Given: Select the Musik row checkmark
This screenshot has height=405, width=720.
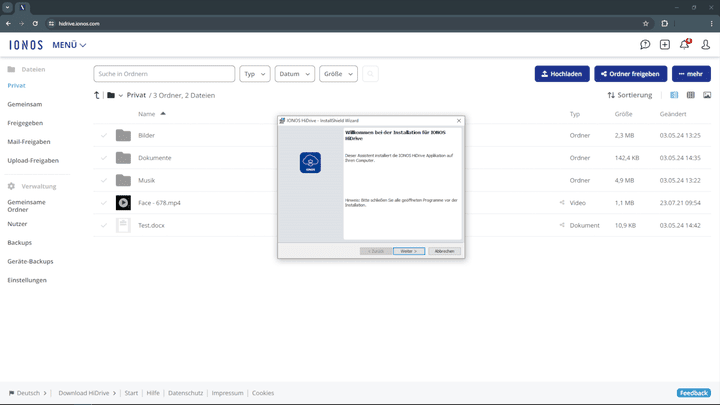Looking at the screenshot, I should tap(104, 180).
